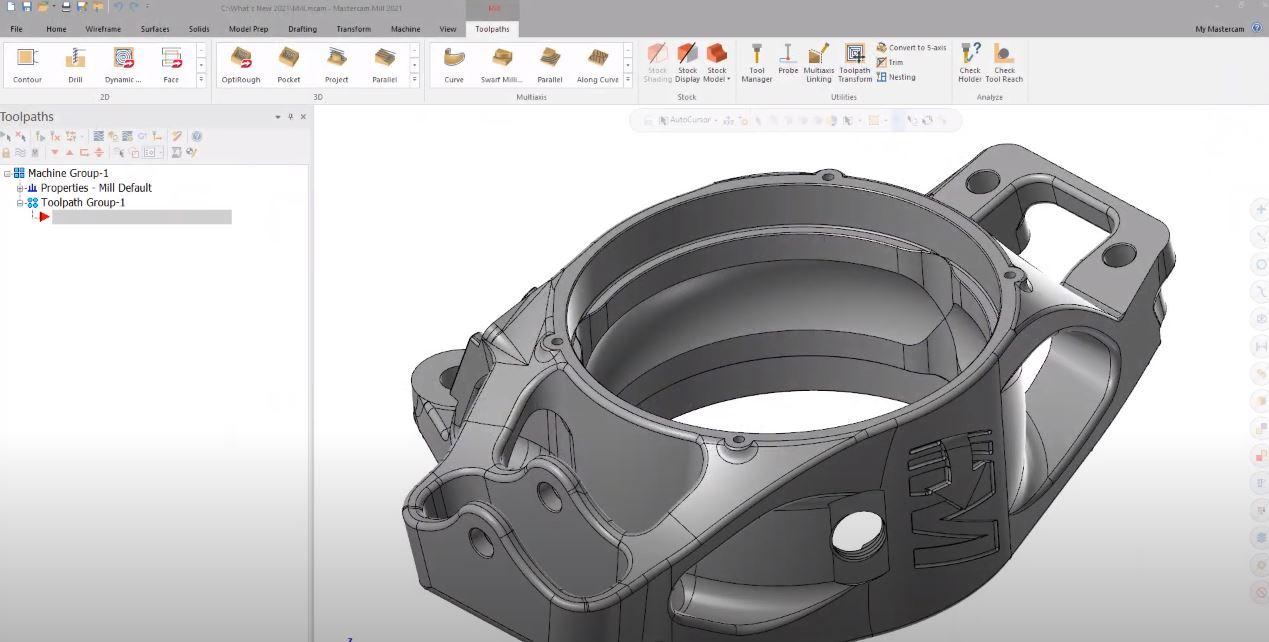Select the Face 2D toolpath
This screenshot has width=1269, height=642.
171,65
